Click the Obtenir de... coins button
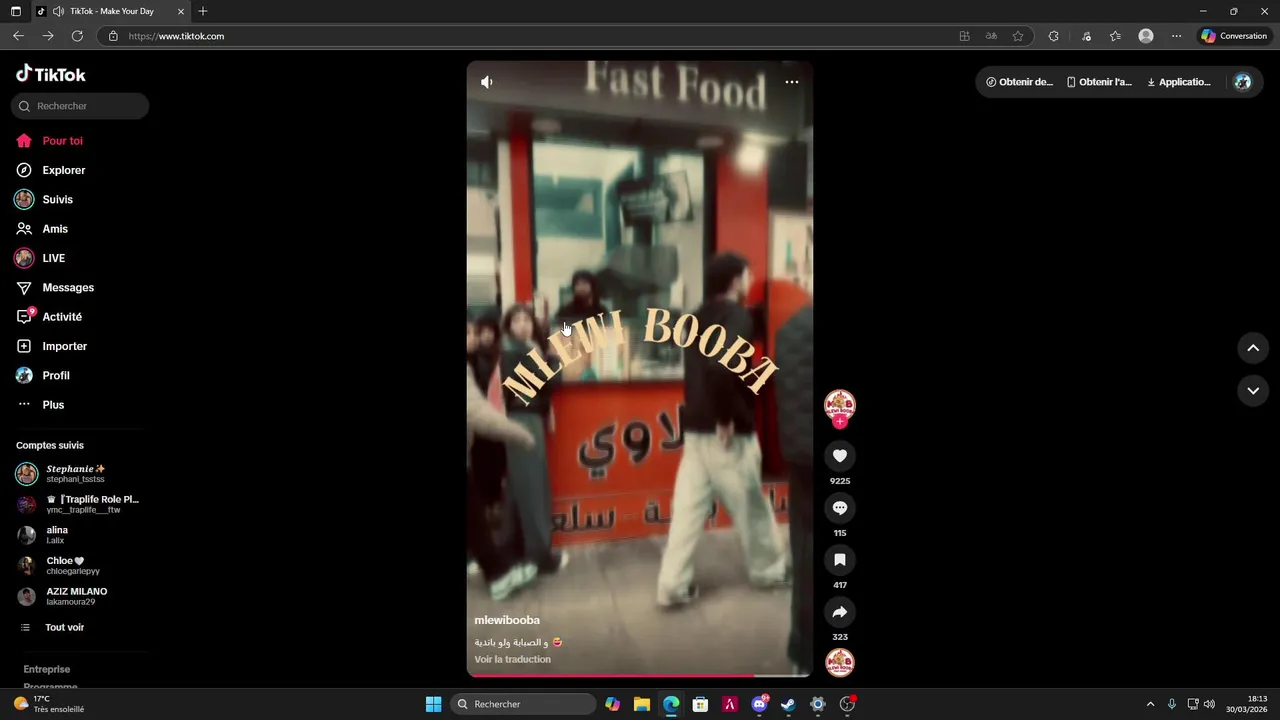The height and width of the screenshot is (720, 1280). (x=1019, y=82)
